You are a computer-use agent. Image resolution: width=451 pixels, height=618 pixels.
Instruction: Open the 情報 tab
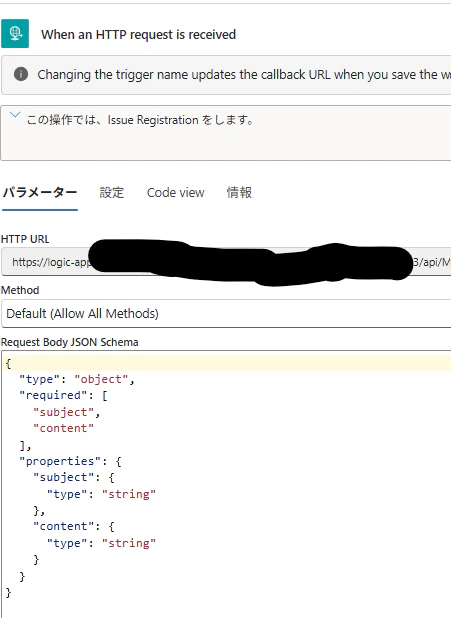pos(239,192)
